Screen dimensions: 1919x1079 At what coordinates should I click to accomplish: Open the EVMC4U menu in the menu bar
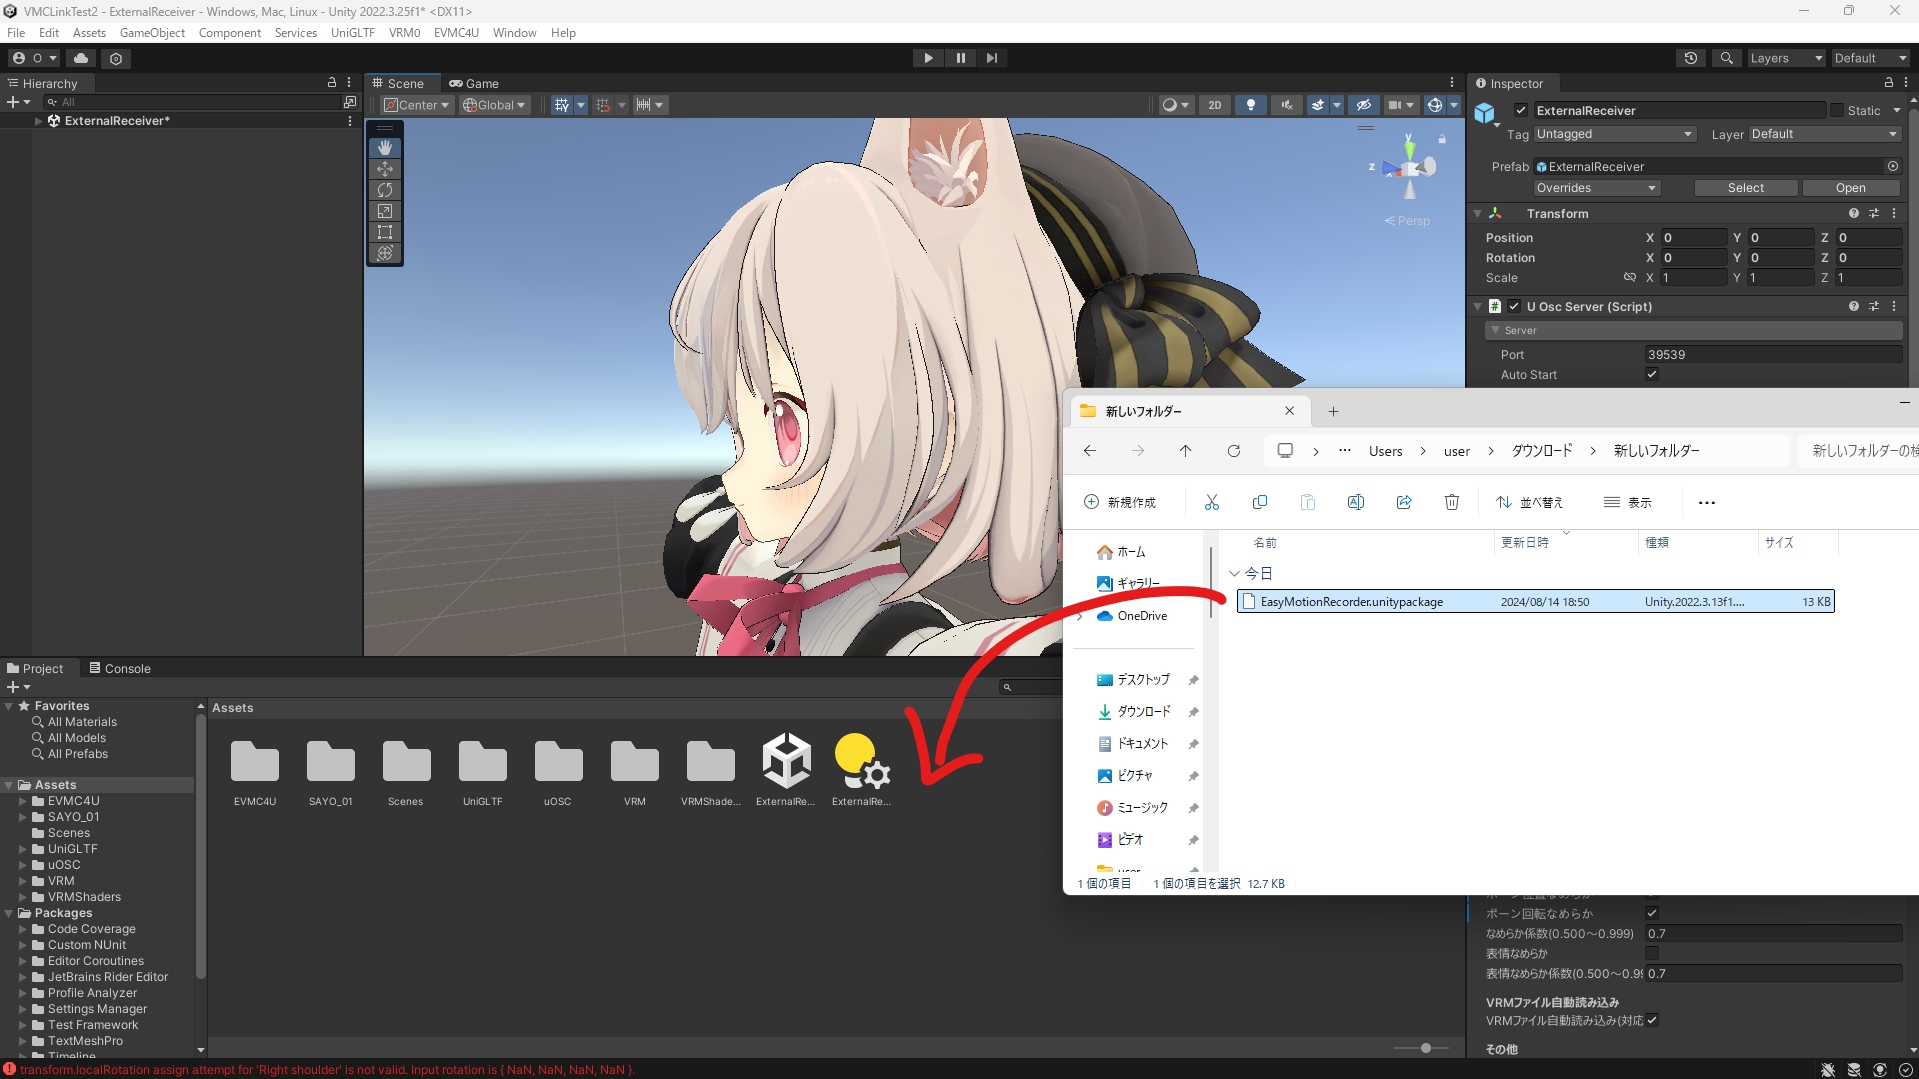click(x=456, y=32)
